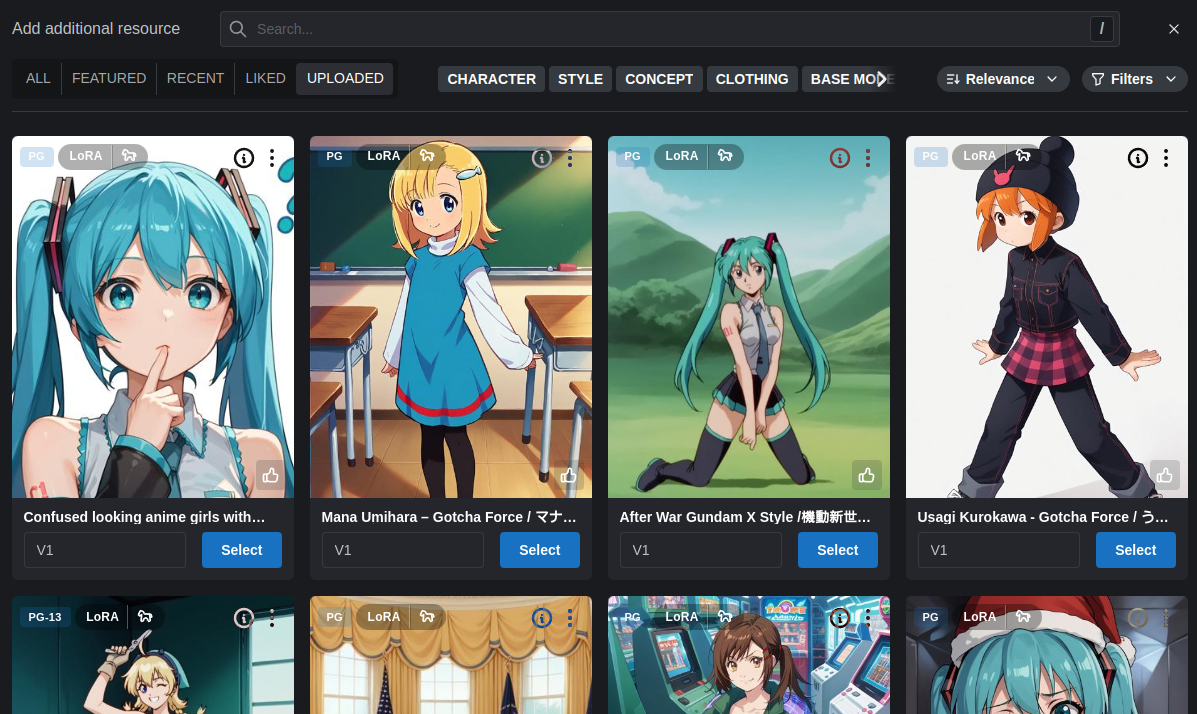Select the After War Gundam X Style resource
This screenshot has height=714, width=1197.
837,550
